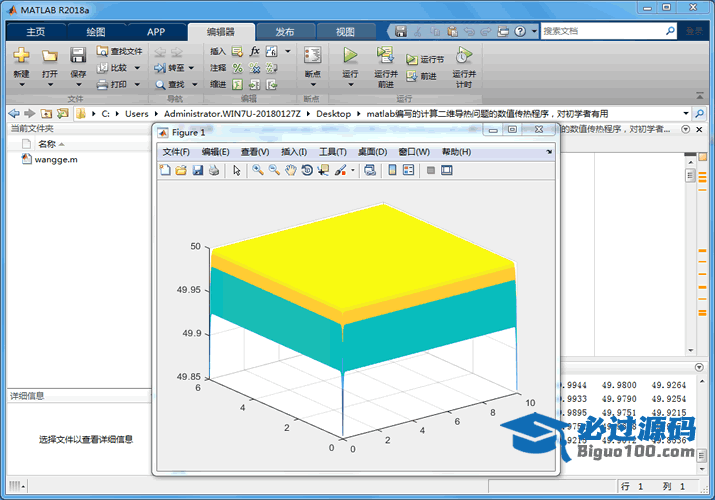
Task: Toggle the data cursor tool
Action: 323,170
